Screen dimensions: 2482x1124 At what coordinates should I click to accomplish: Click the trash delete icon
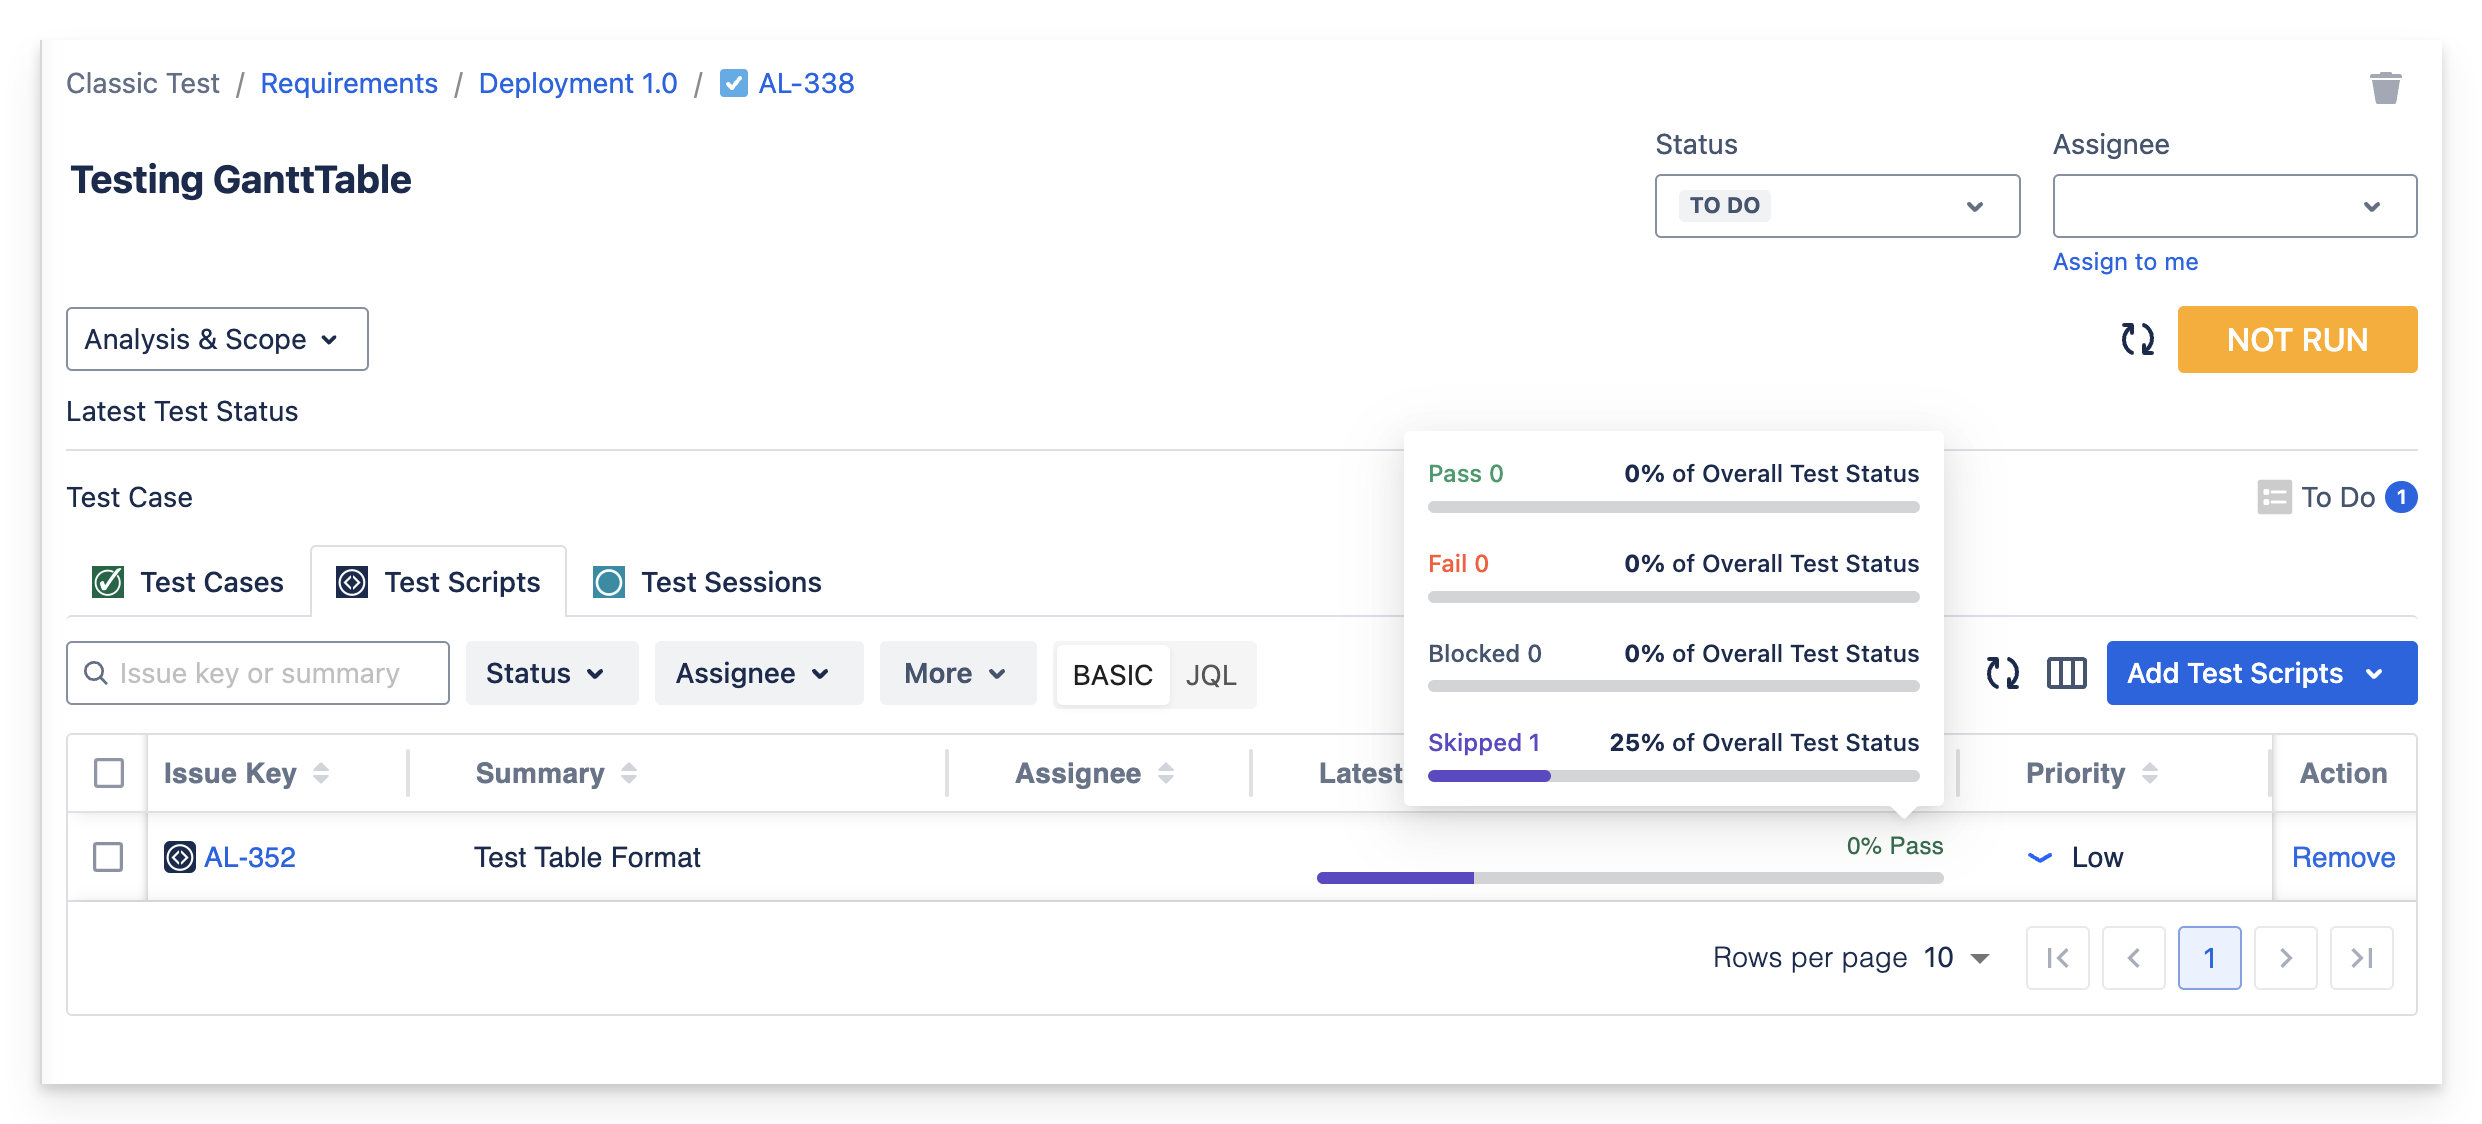[2385, 88]
